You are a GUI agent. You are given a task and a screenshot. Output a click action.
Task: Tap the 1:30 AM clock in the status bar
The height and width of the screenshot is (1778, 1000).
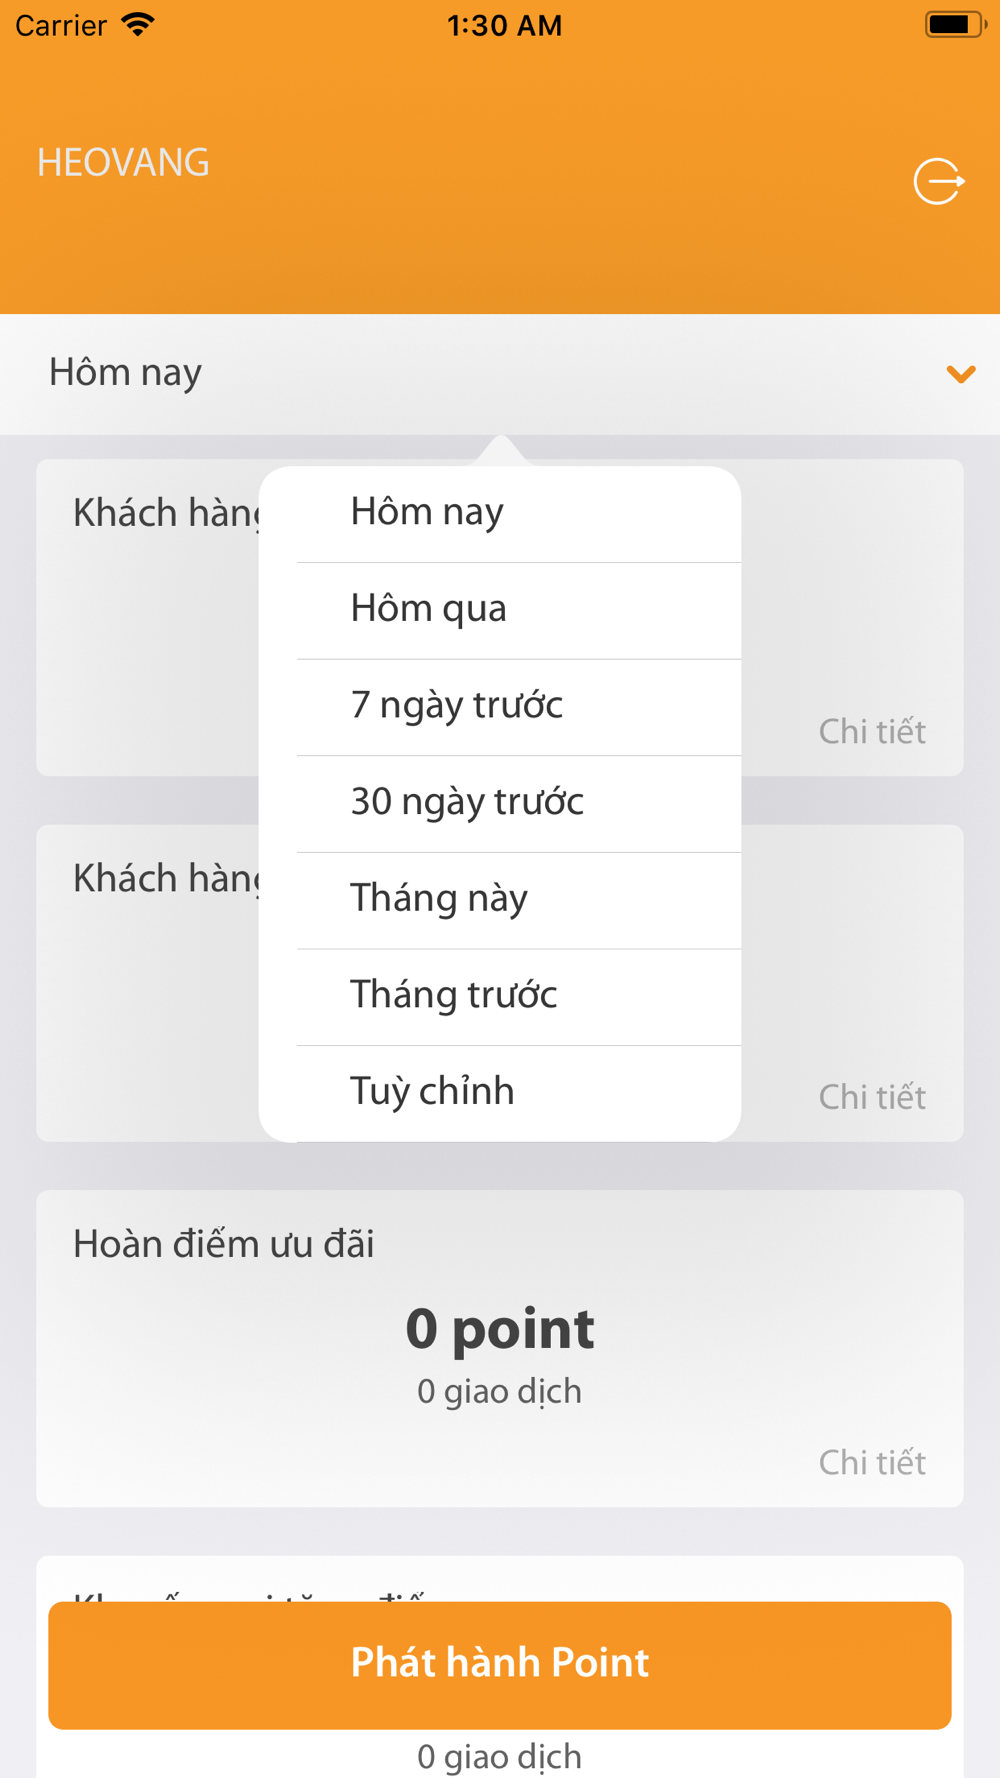(504, 25)
